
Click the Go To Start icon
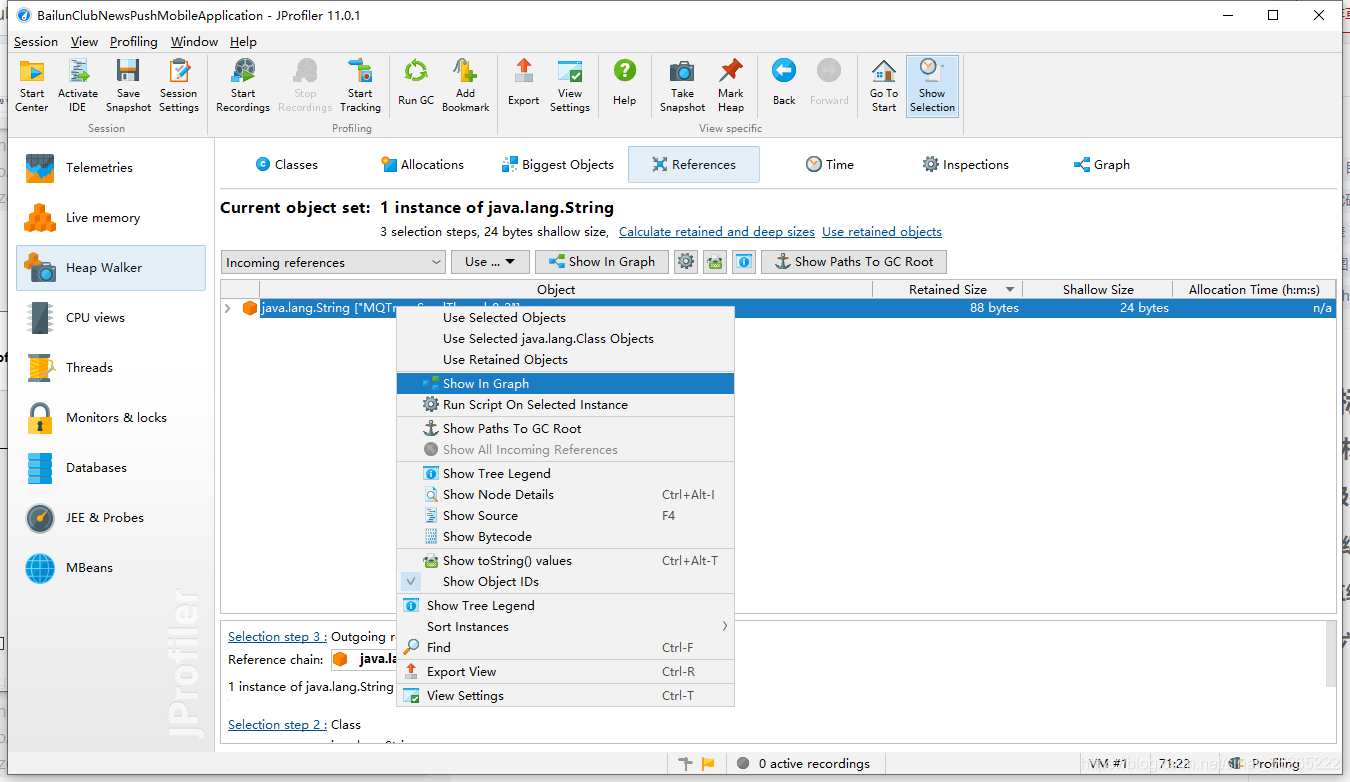(884, 85)
